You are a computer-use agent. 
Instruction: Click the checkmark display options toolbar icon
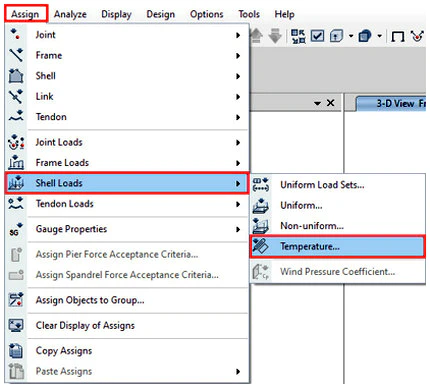click(x=317, y=36)
